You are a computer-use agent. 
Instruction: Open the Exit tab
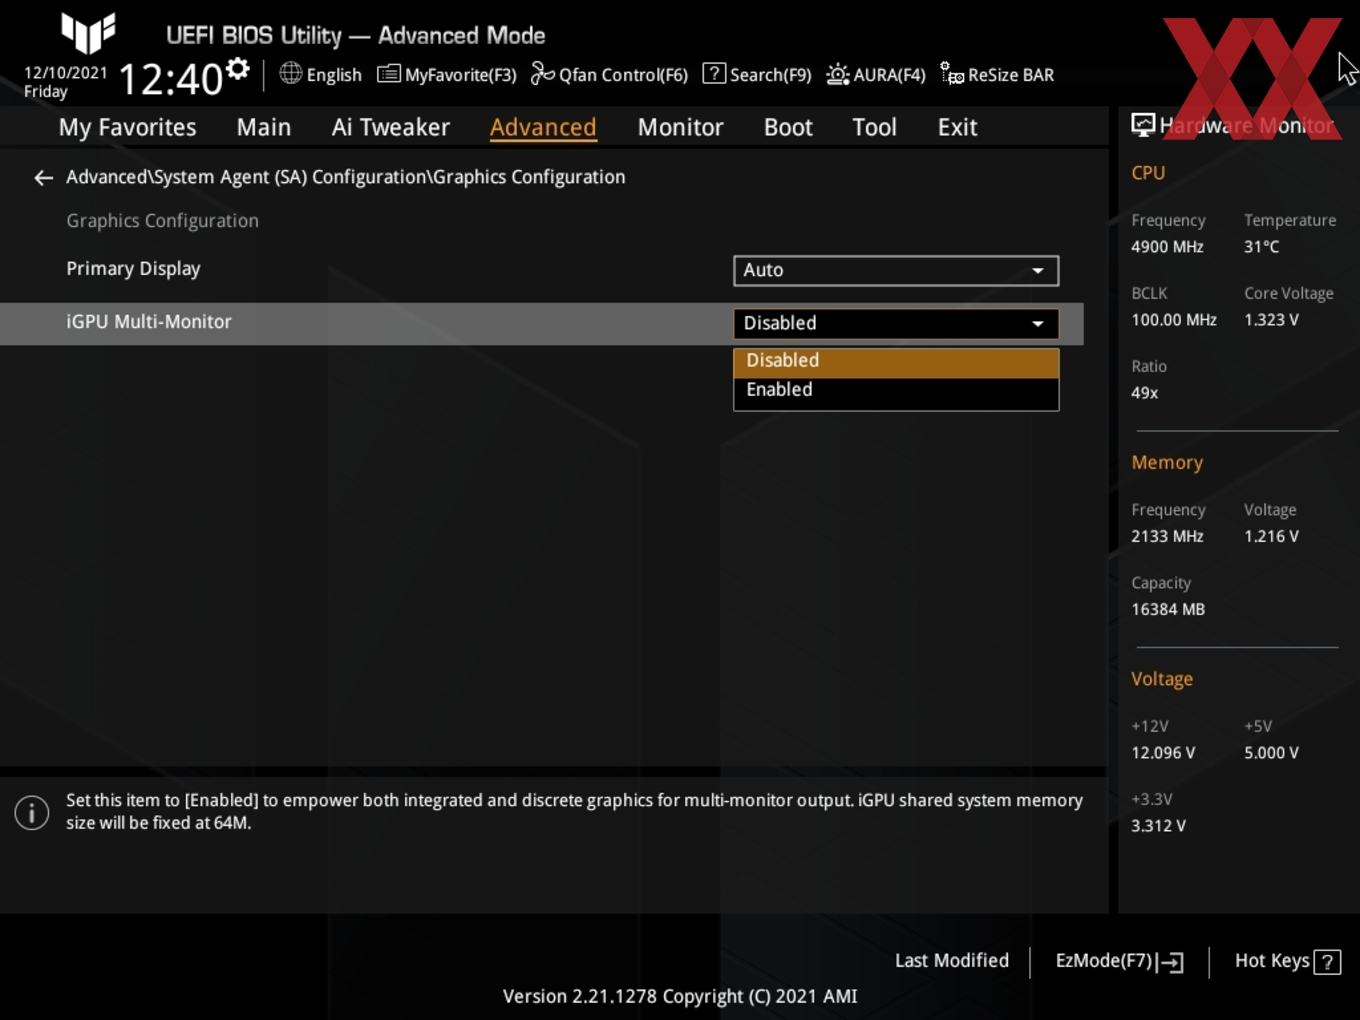(x=957, y=128)
